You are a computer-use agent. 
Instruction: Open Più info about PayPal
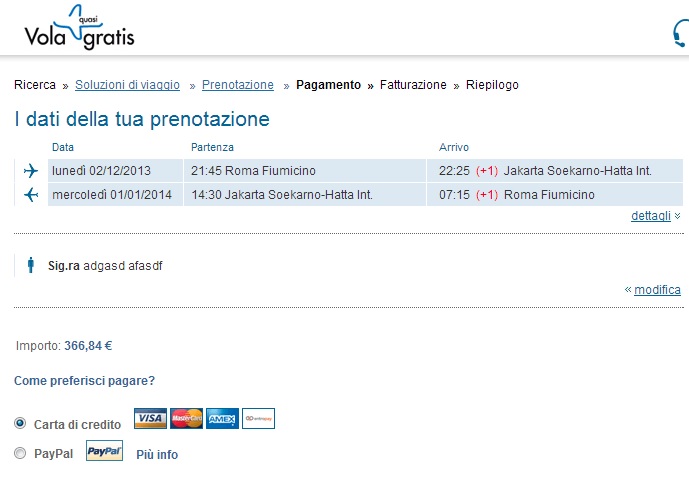(157, 455)
